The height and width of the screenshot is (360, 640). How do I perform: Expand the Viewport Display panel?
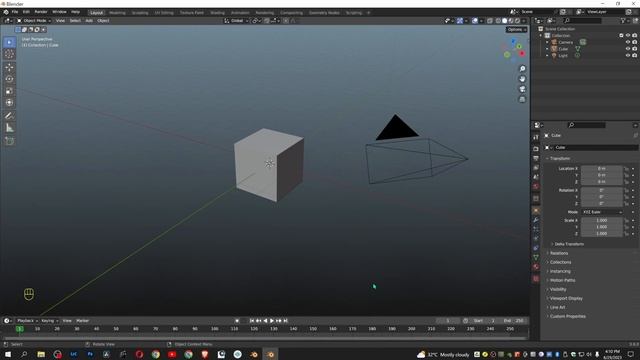pyautogui.click(x=565, y=298)
